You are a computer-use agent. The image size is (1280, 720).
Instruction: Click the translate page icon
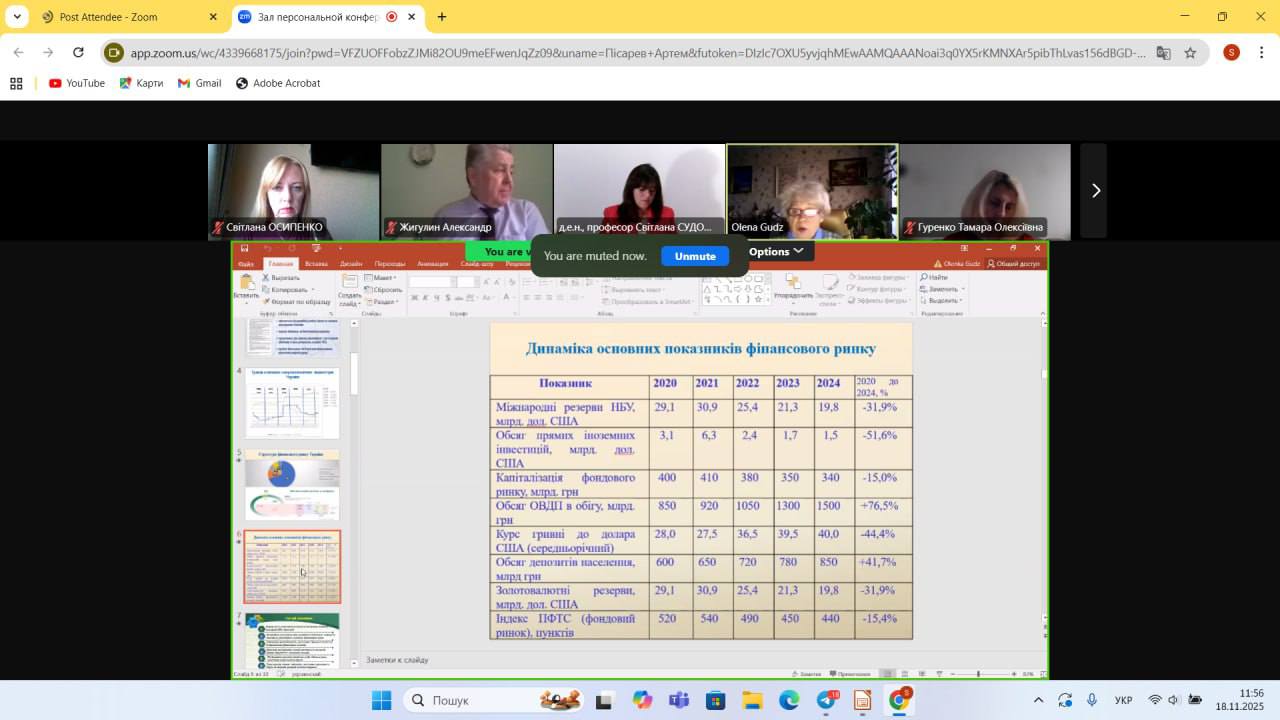click(1163, 53)
